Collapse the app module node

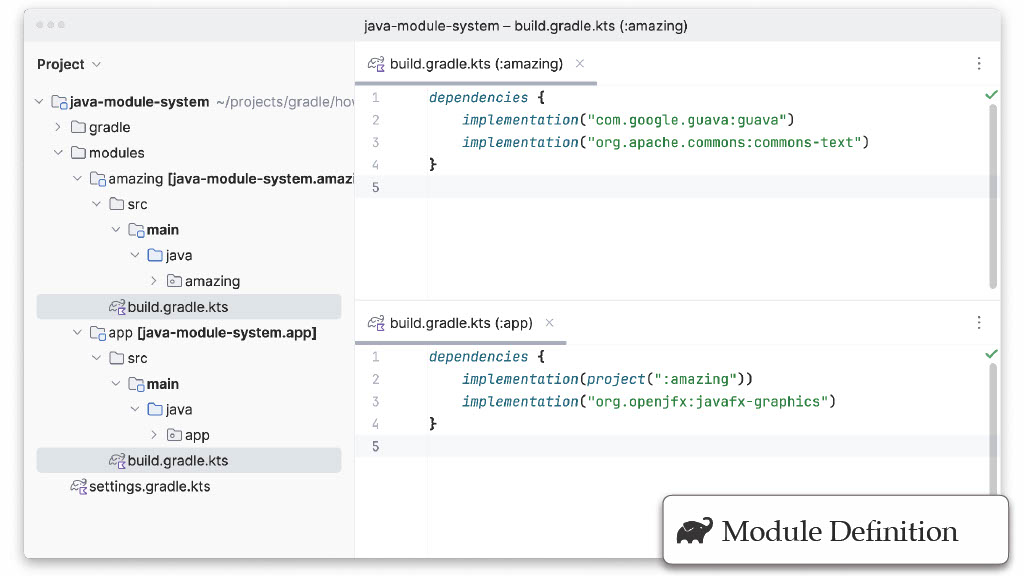tap(77, 332)
